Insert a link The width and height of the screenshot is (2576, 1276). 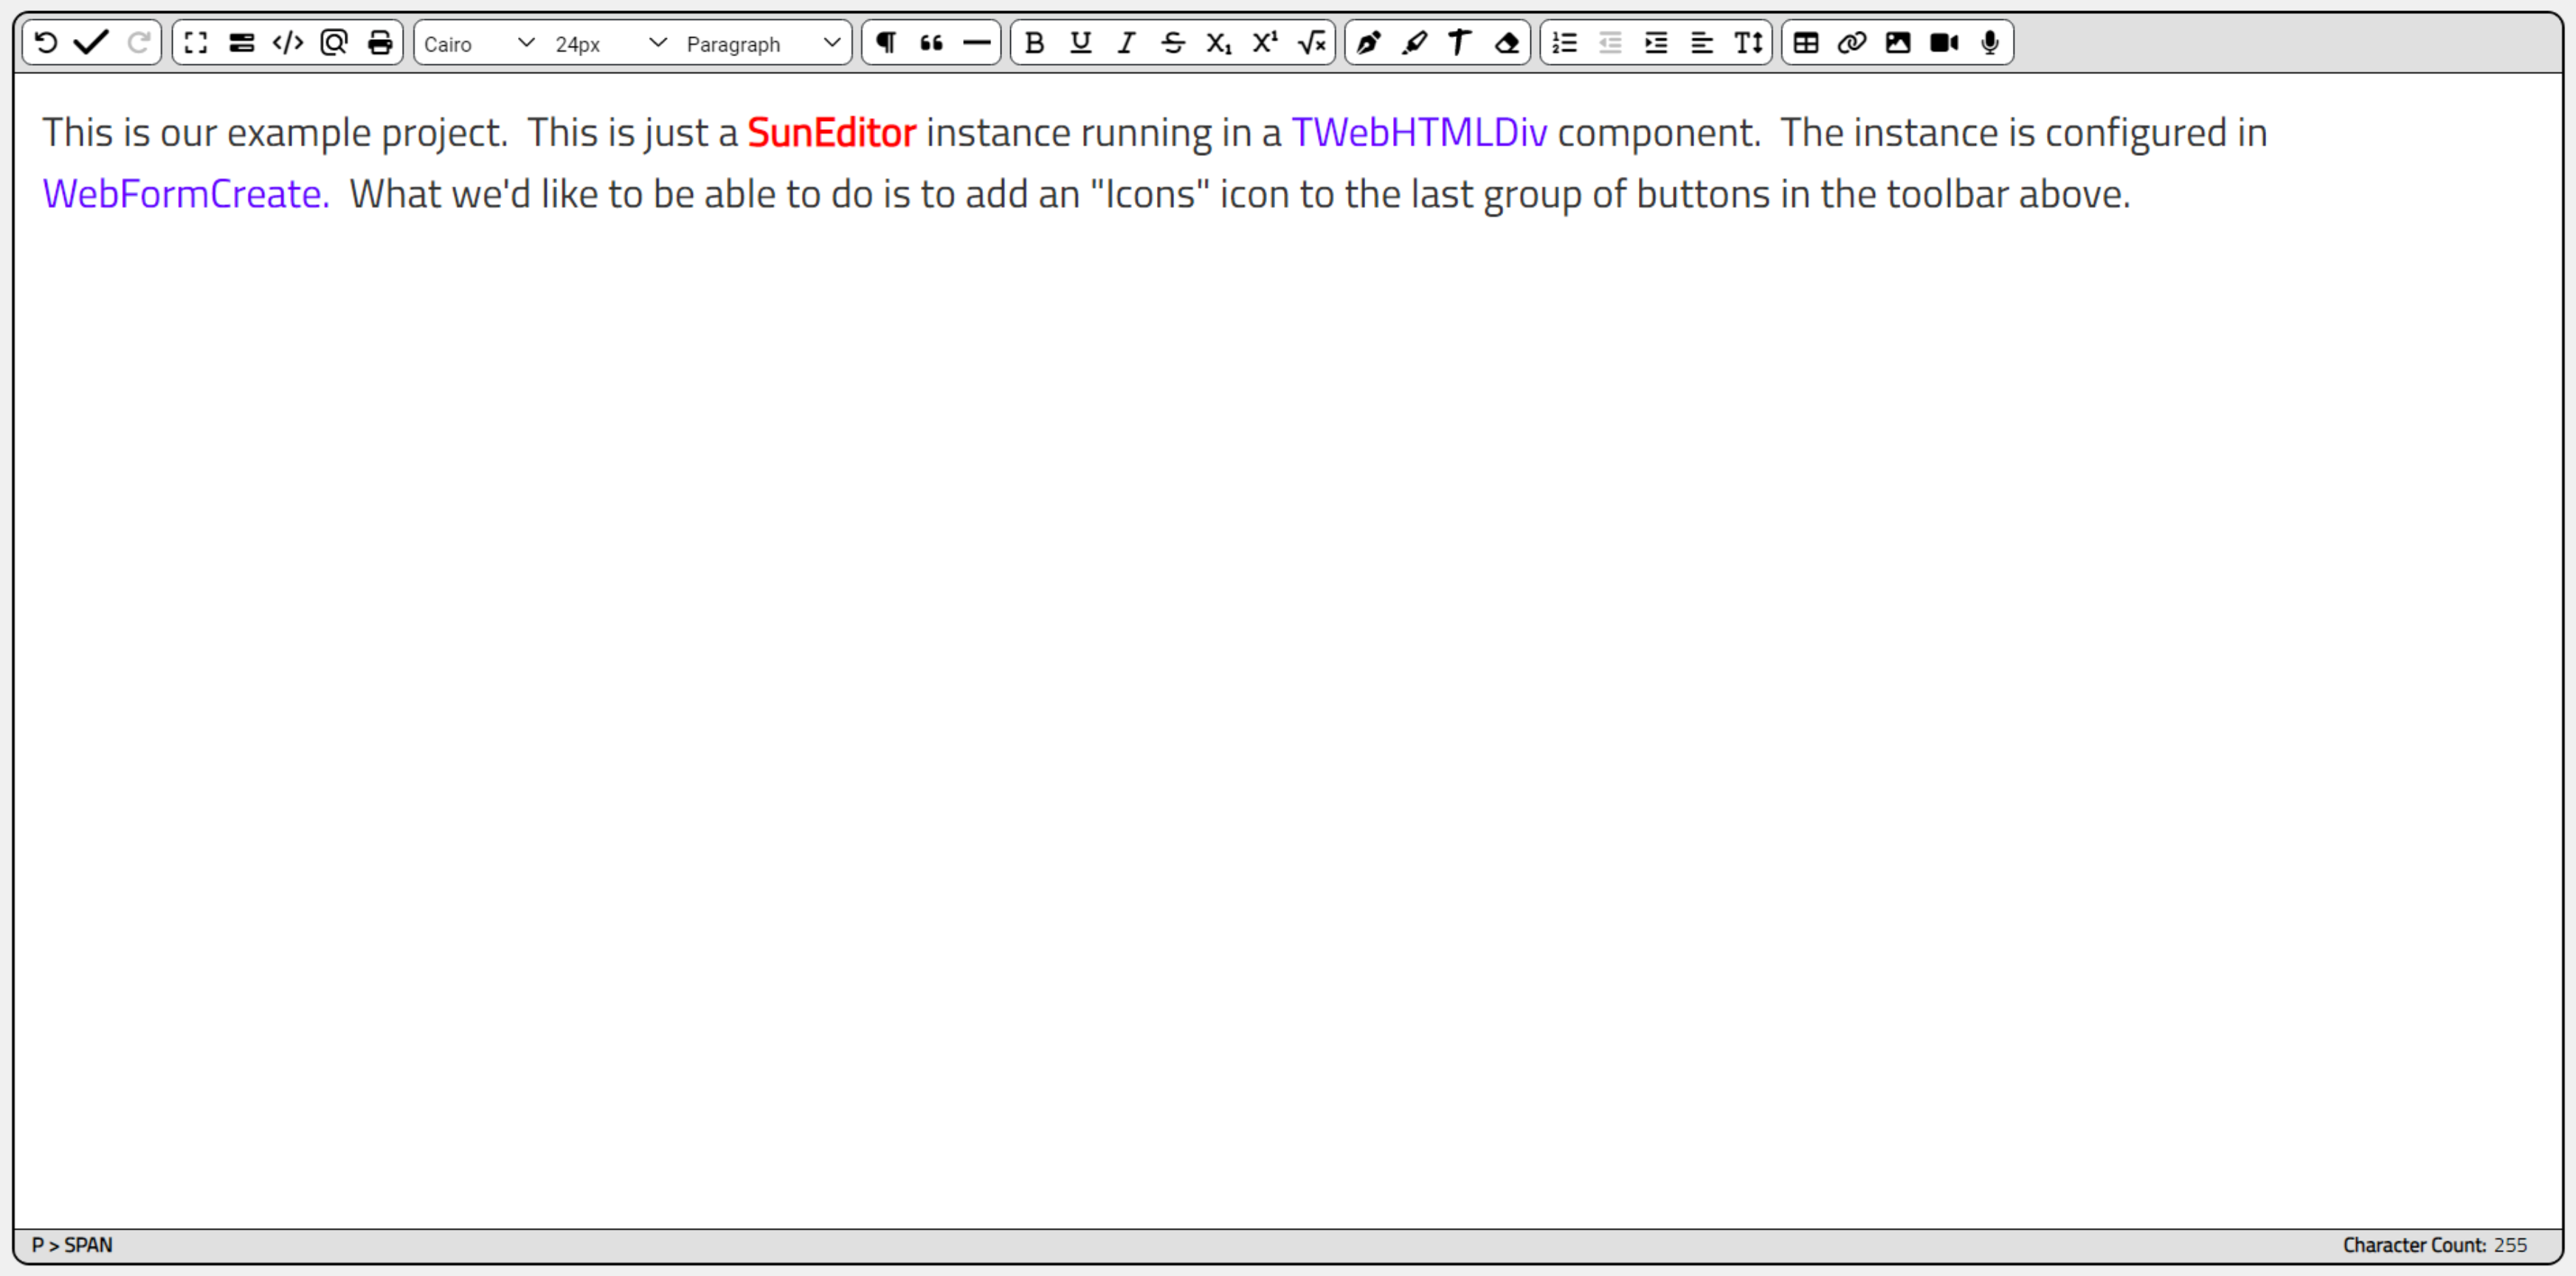pos(1852,43)
